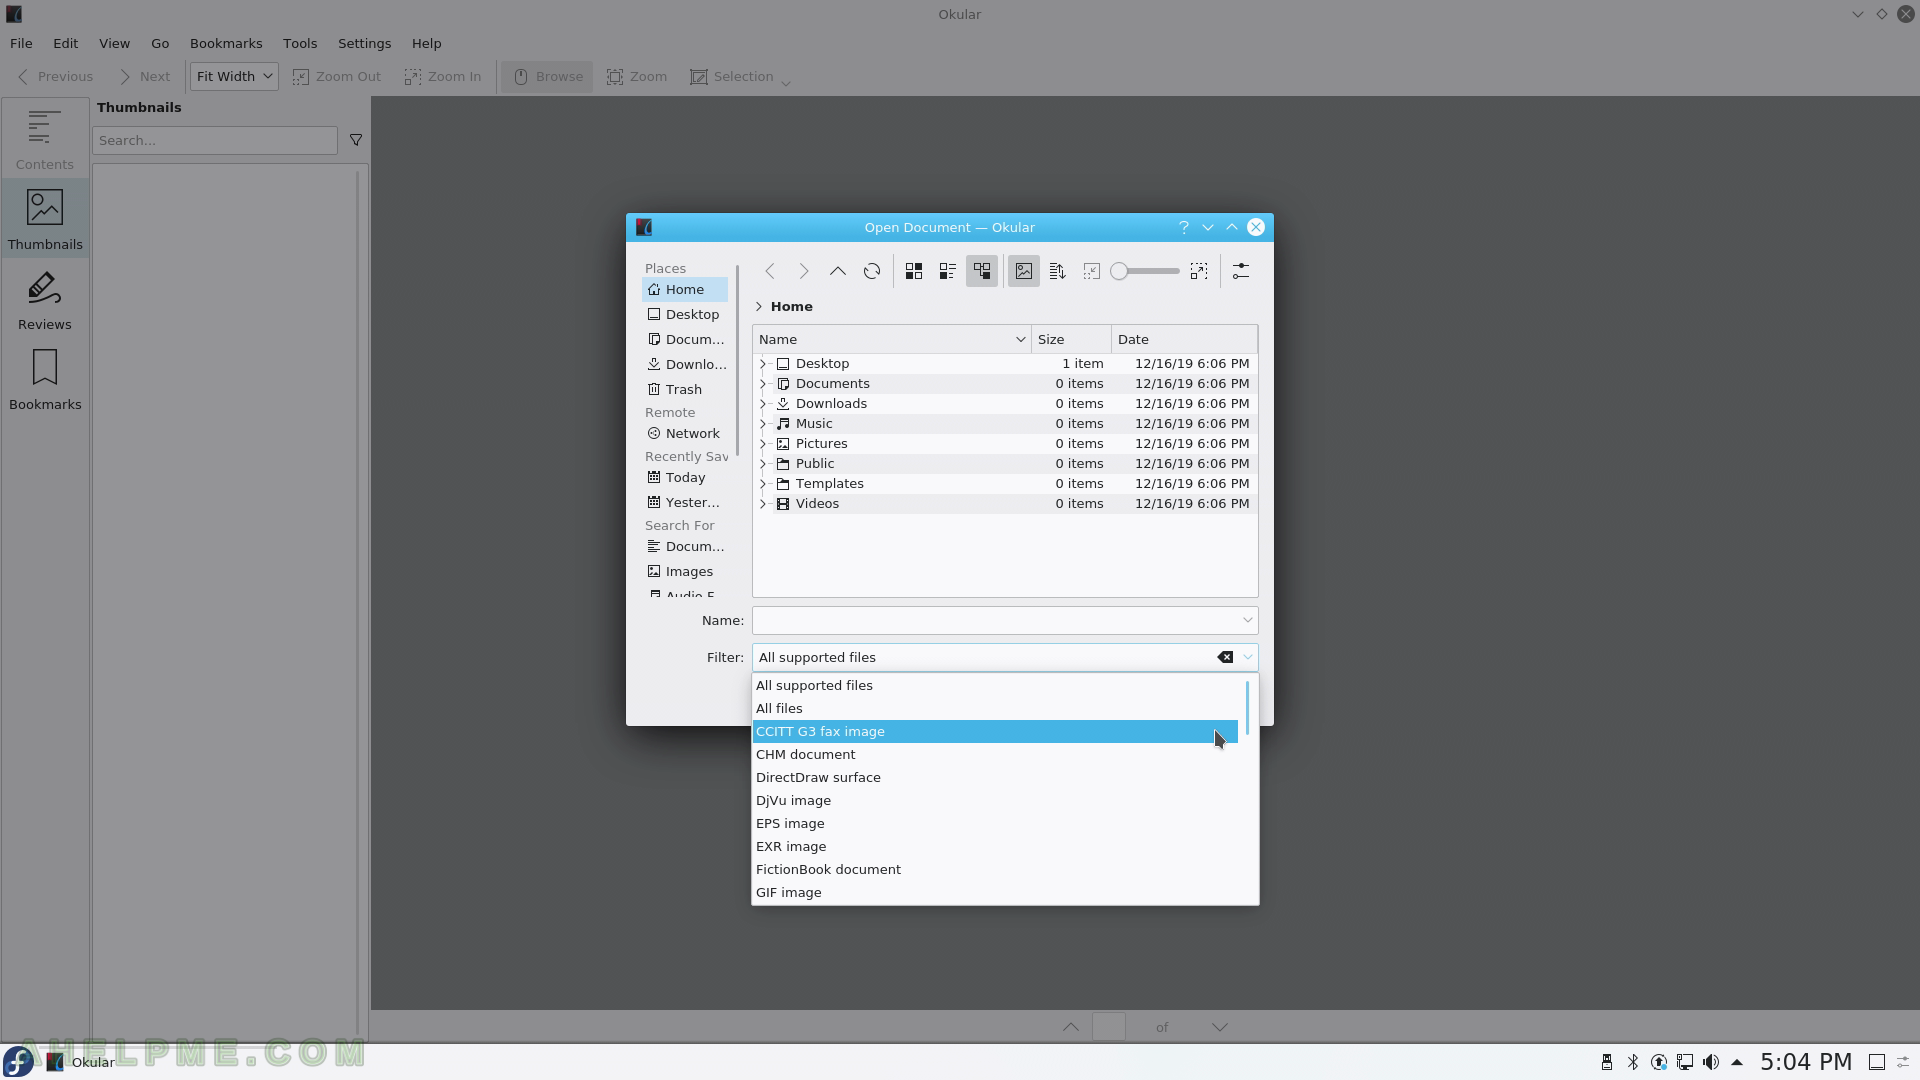The height and width of the screenshot is (1080, 1920).
Task: Select the Selection tool
Action: 732,76
